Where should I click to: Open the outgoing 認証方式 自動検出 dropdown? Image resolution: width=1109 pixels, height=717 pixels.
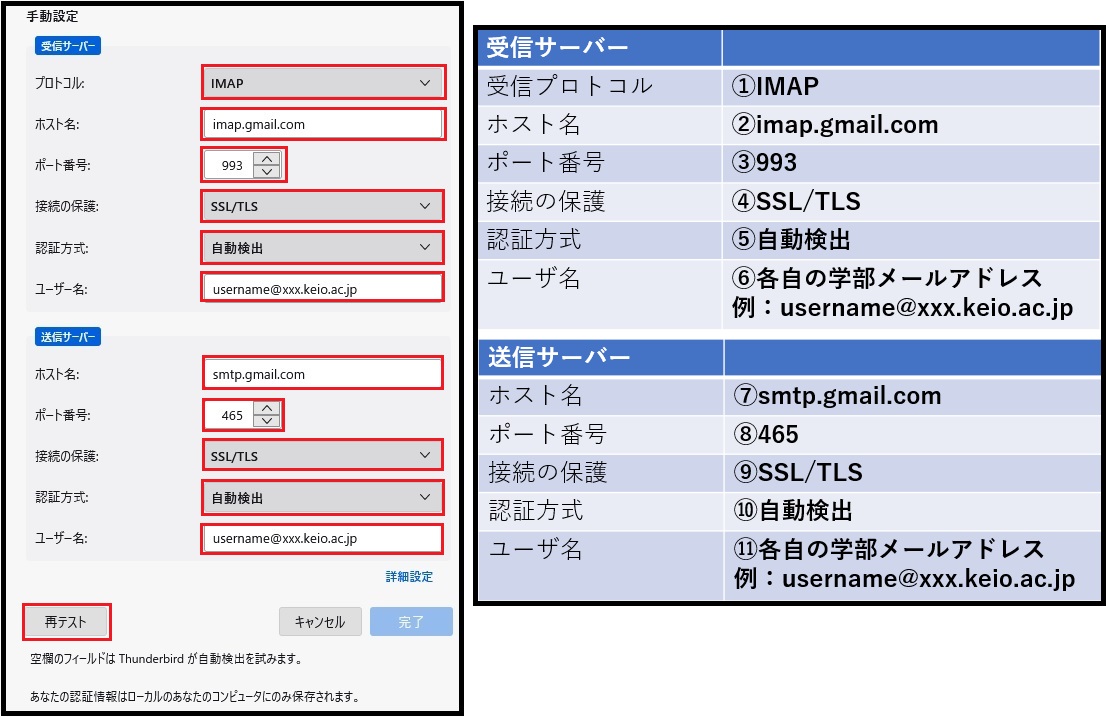click(323, 498)
